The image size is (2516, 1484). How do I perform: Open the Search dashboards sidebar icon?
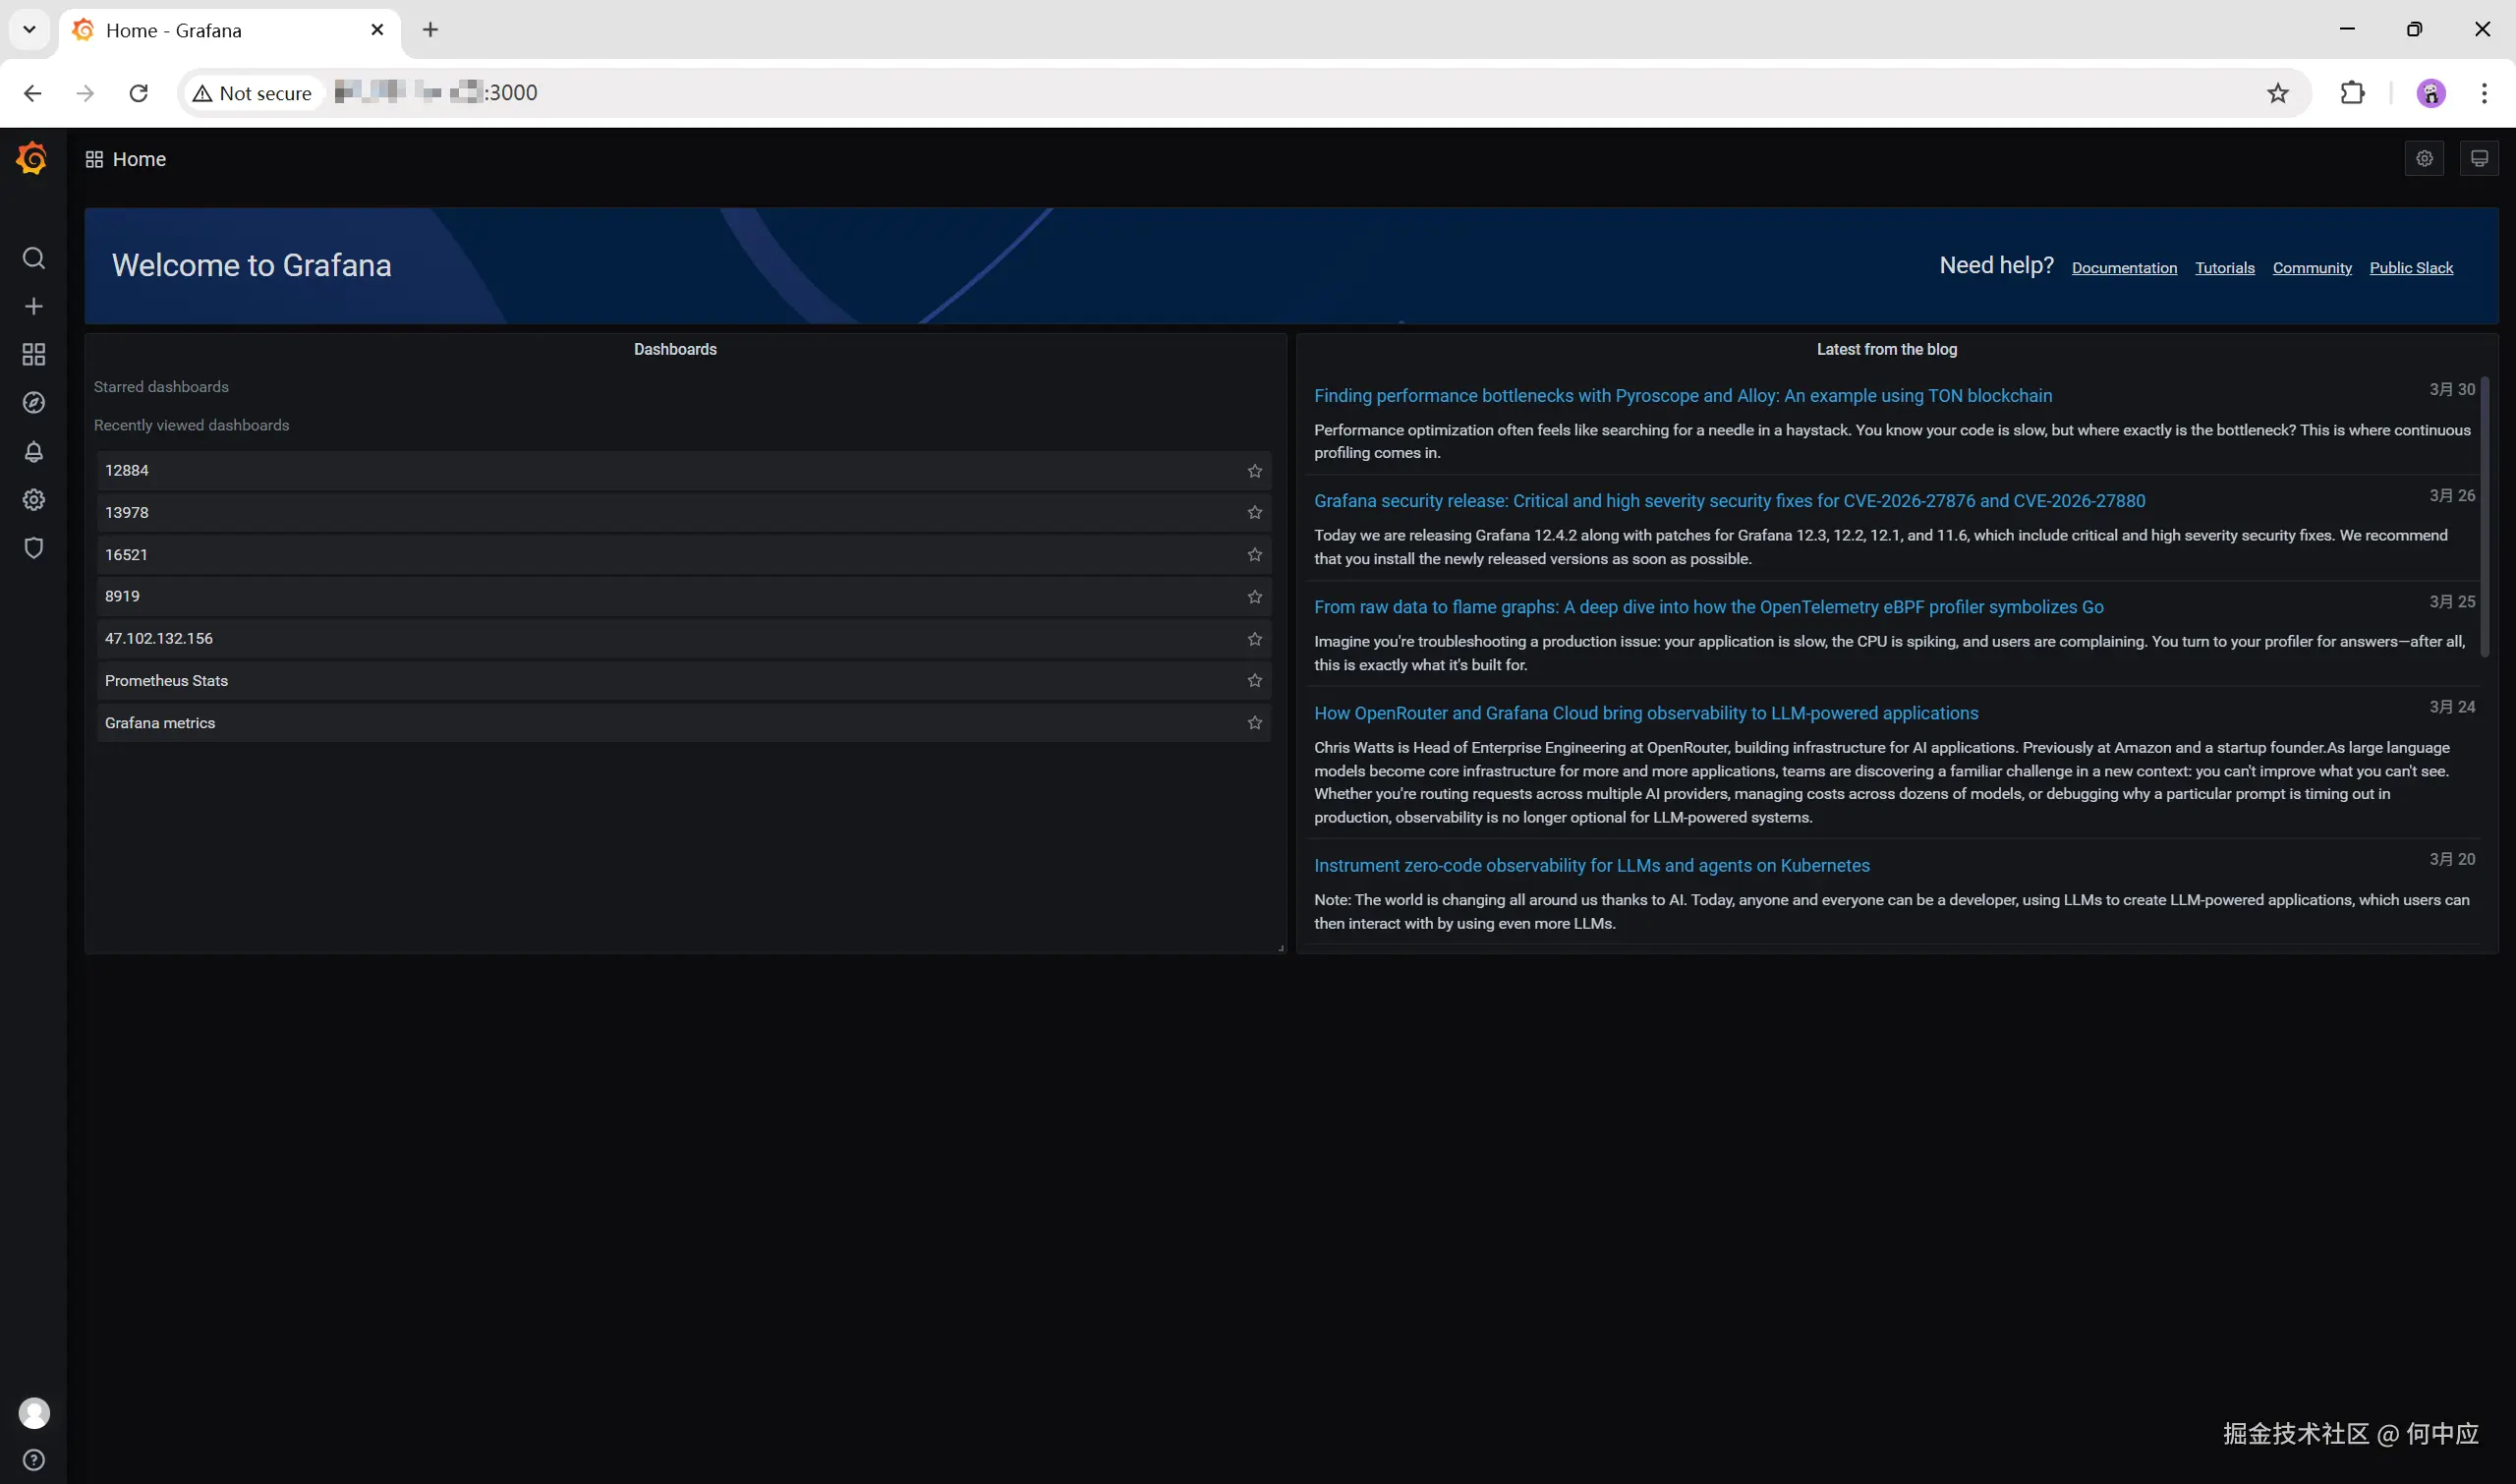coord(33,258)
